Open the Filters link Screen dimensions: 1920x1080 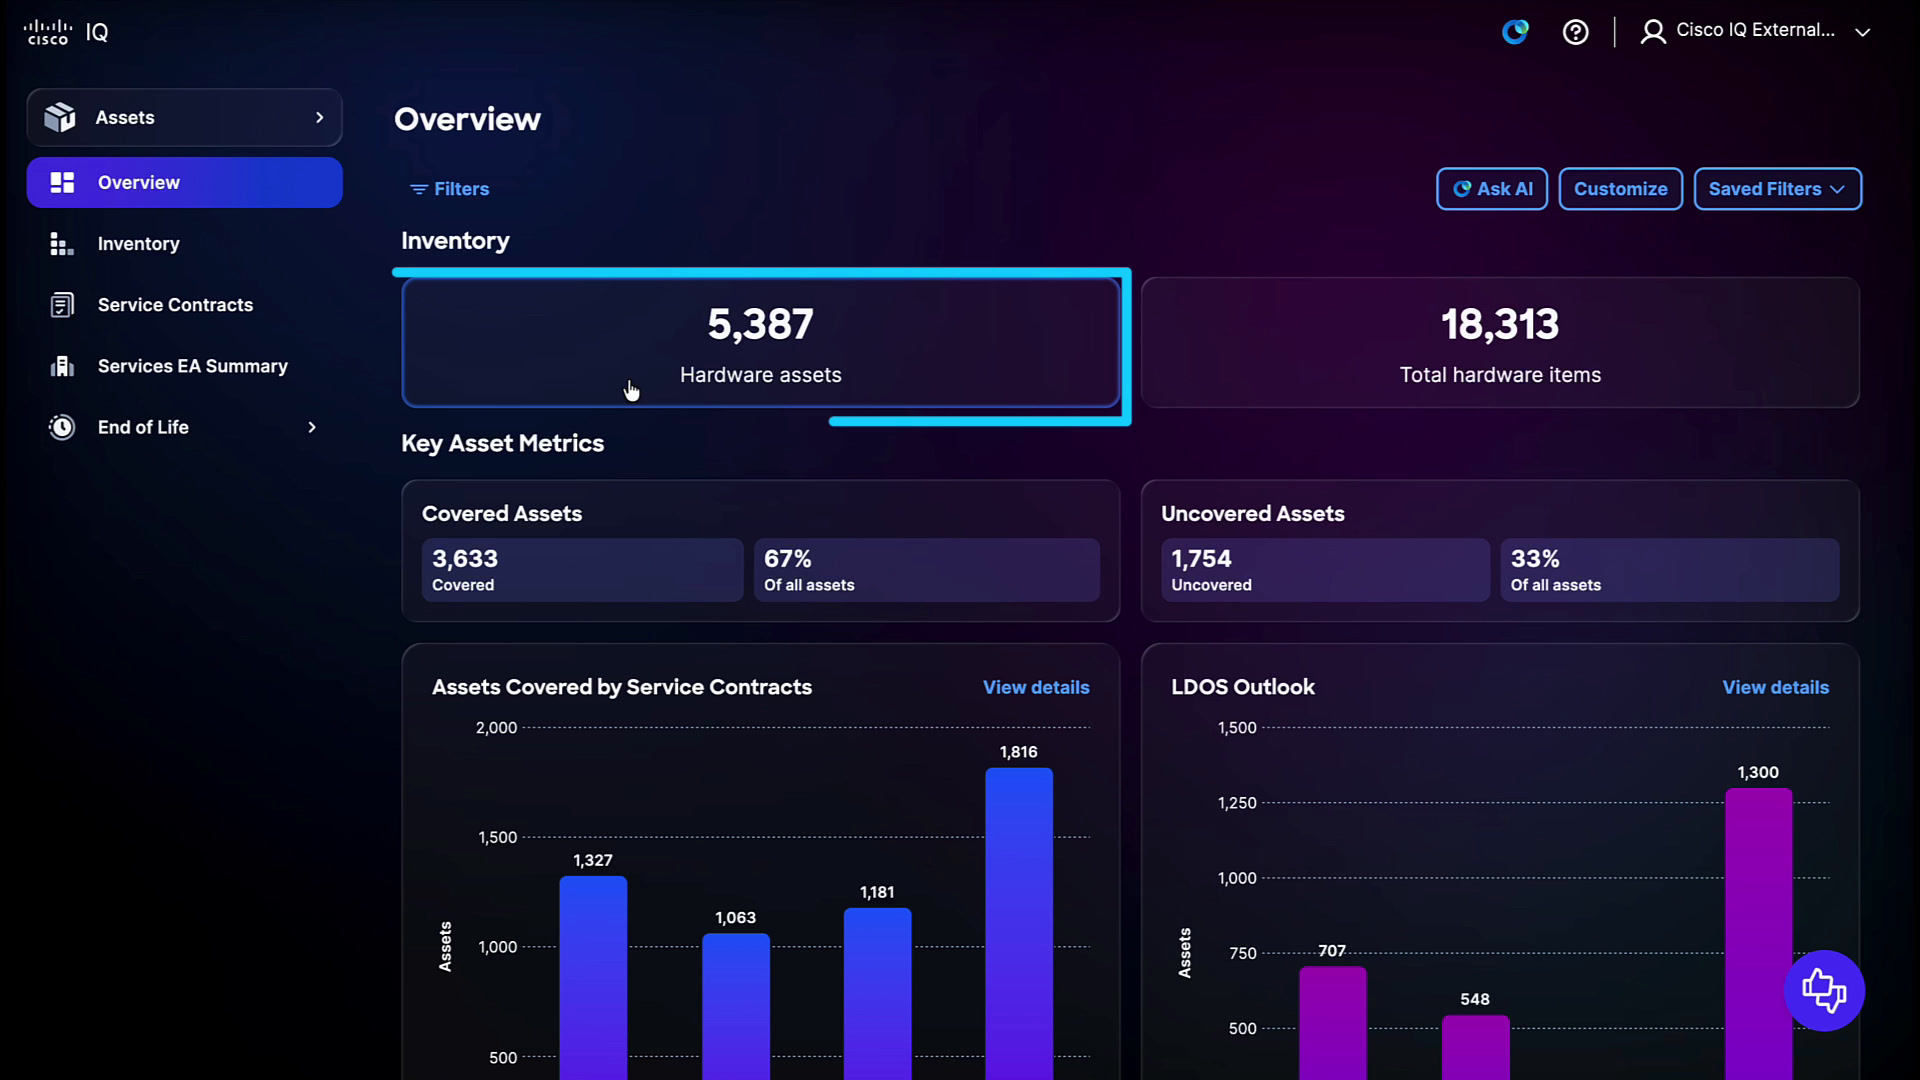point(449,189)
